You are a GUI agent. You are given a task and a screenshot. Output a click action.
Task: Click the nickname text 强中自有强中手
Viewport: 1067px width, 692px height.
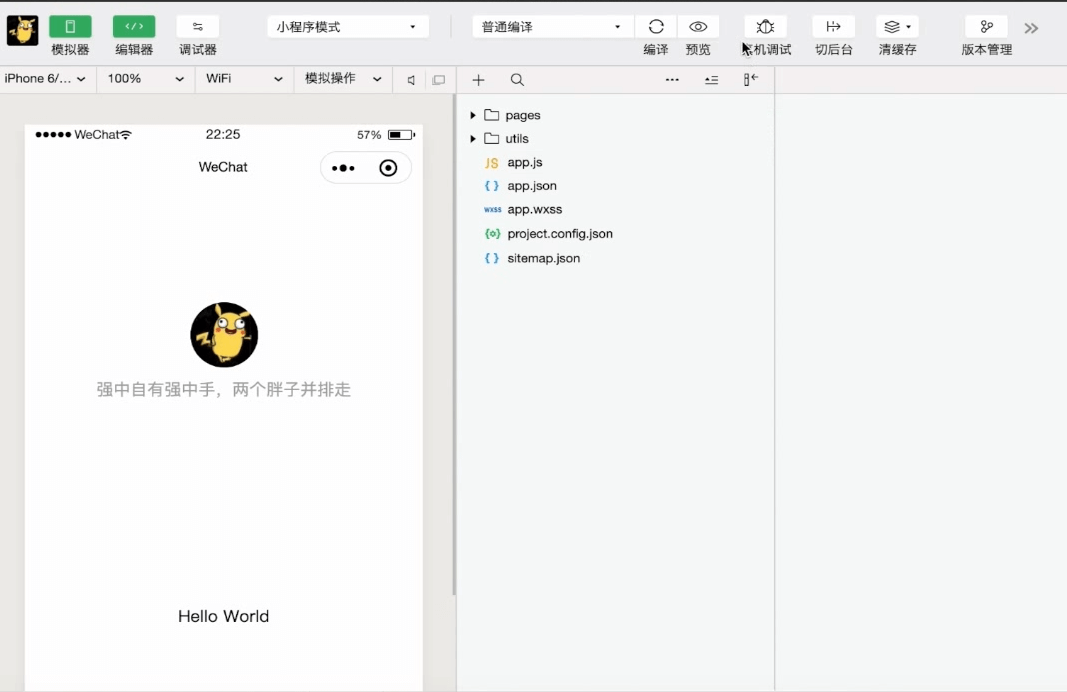click(x=224, y=390)
